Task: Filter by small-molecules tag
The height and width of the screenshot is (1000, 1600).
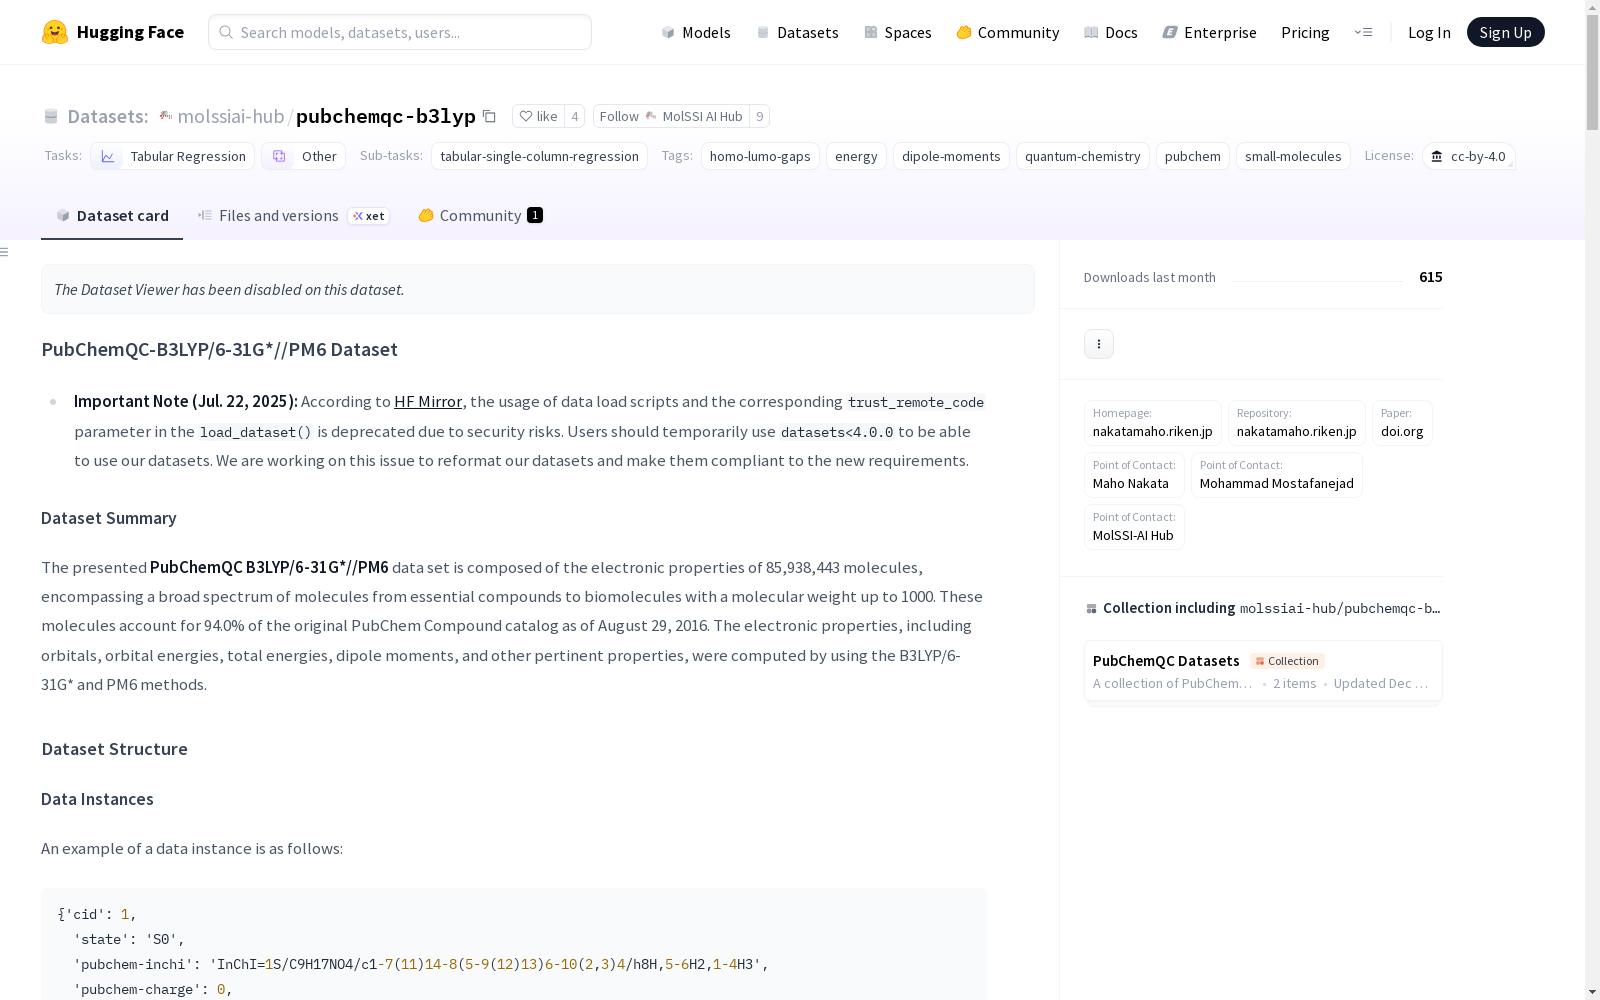Action: (x=1293, y=156)
